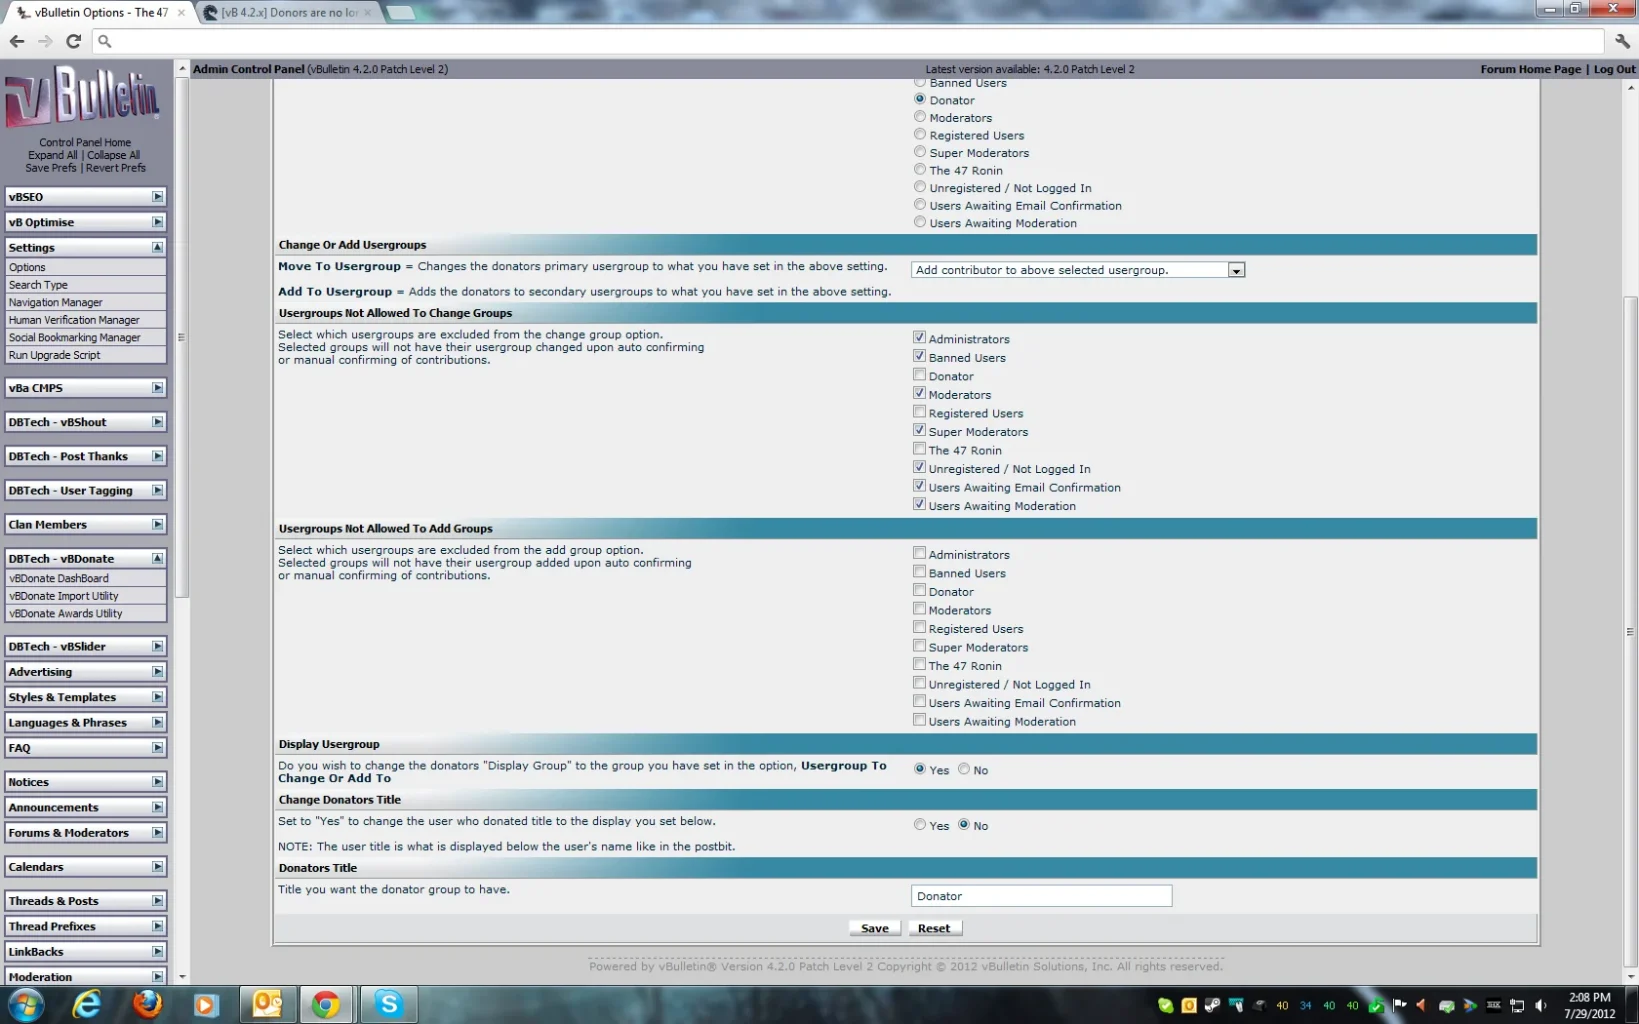Click the Reset button
Viewport: 1639px width, 1024px height.
[x=934, y=928]
